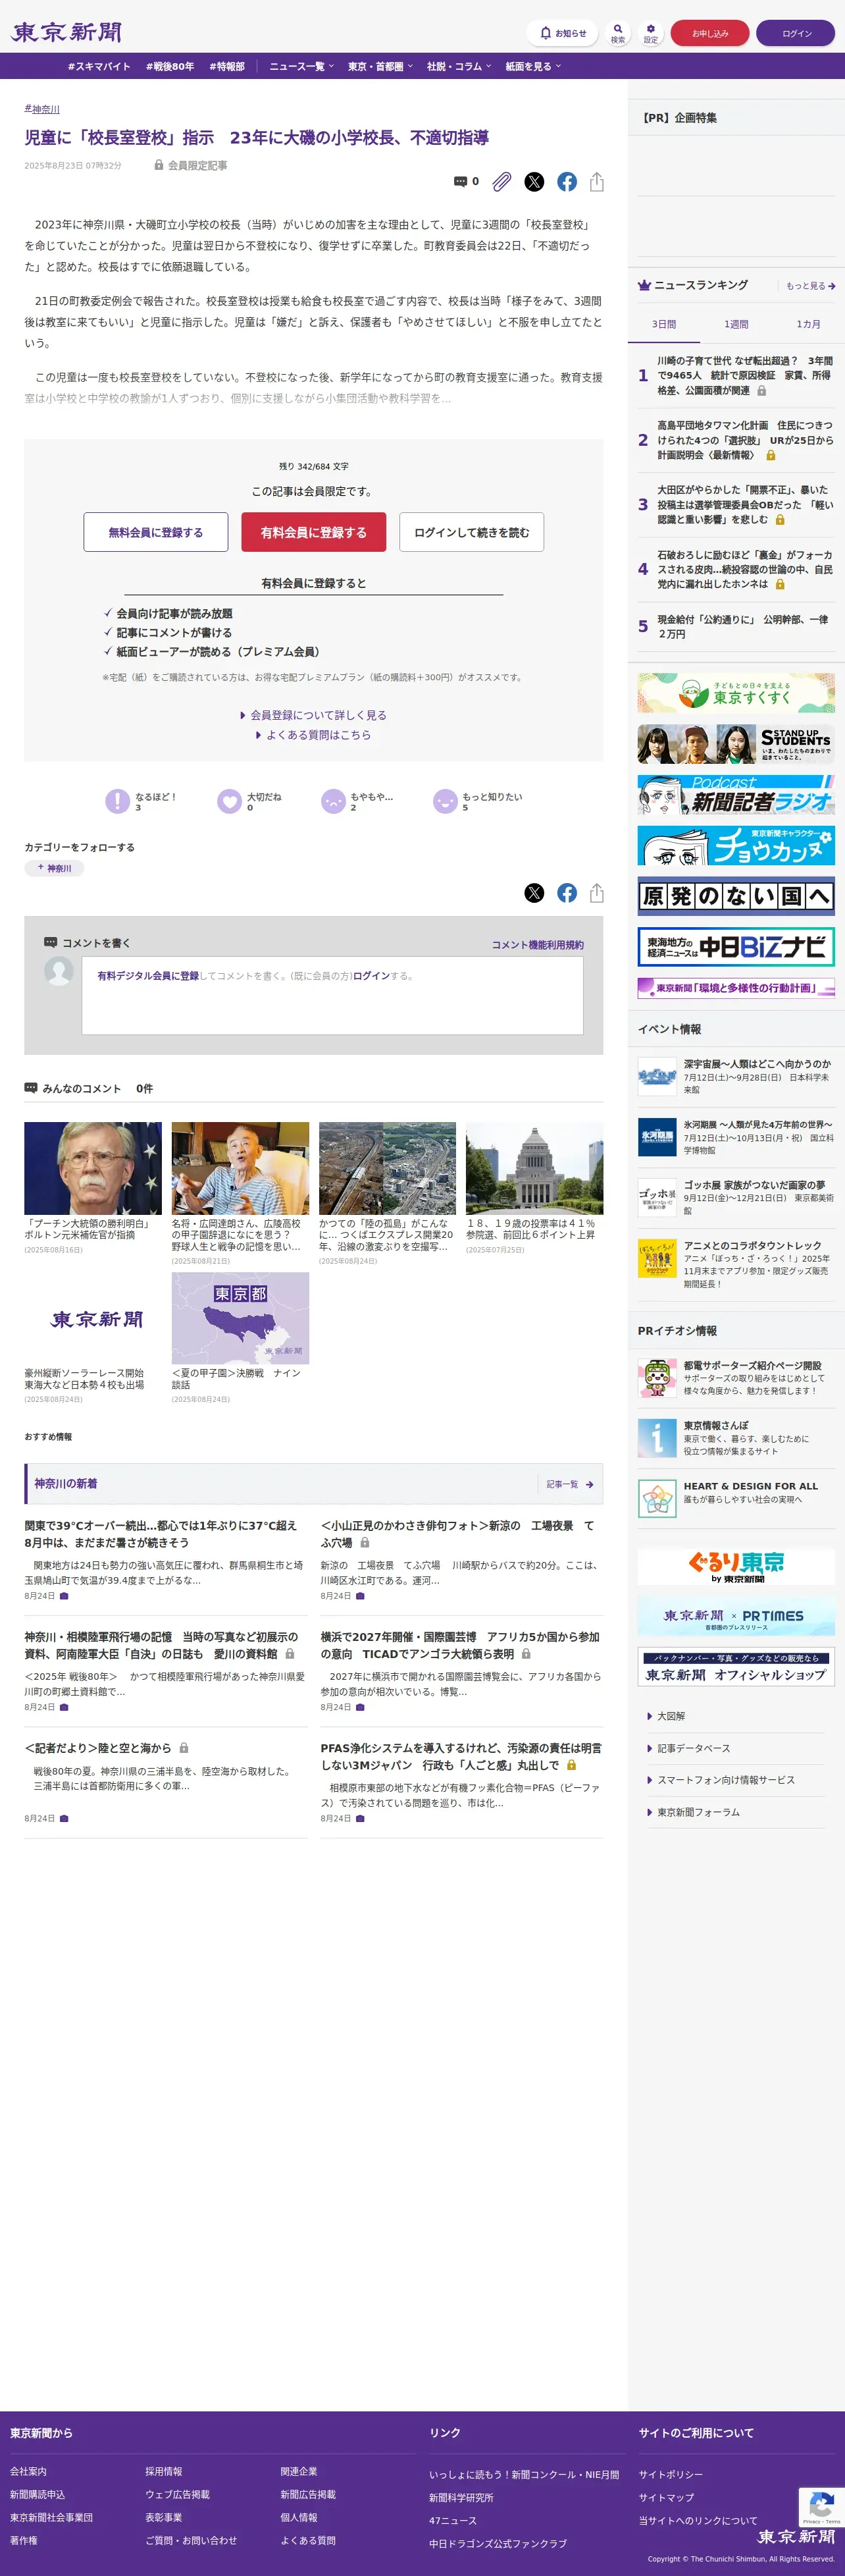
Task: Select the 1カ月 ranking tab
Action: tap(808, 324)
